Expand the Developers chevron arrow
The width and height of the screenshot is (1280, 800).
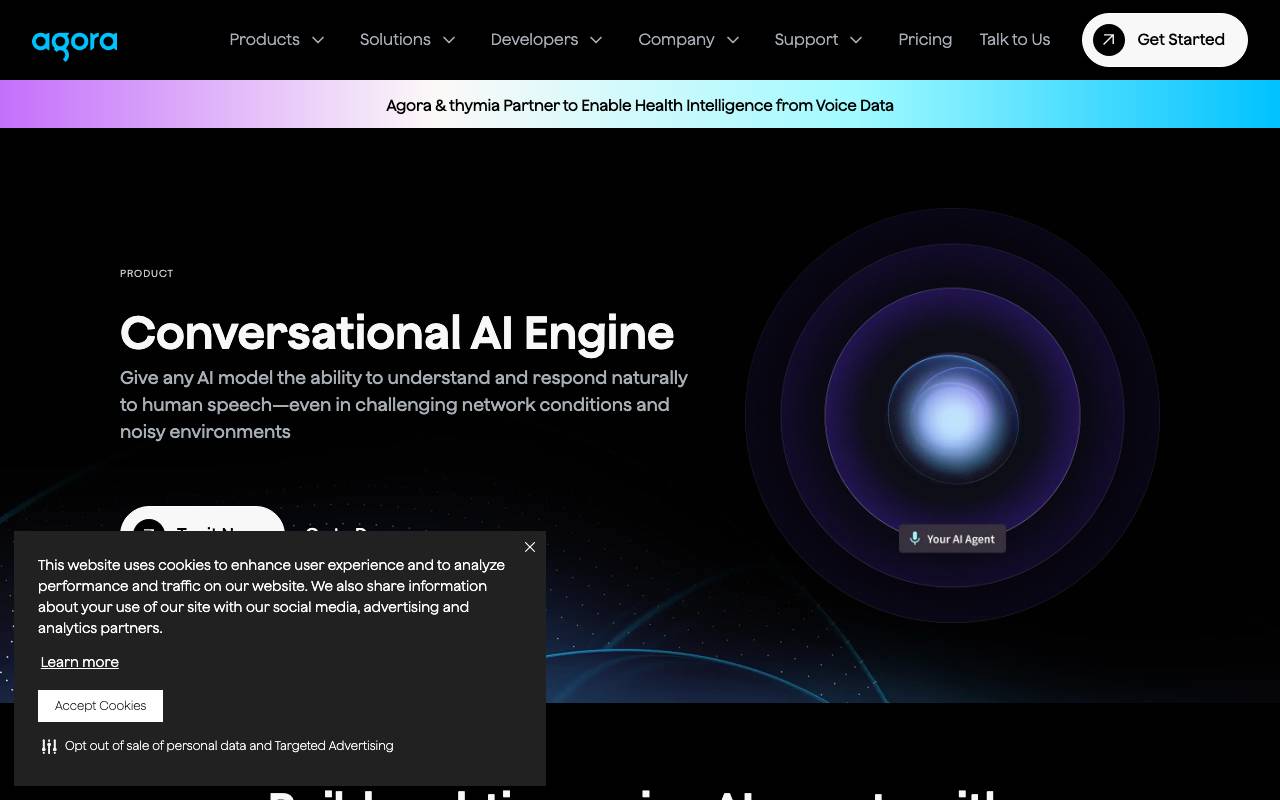click(596, 40)
